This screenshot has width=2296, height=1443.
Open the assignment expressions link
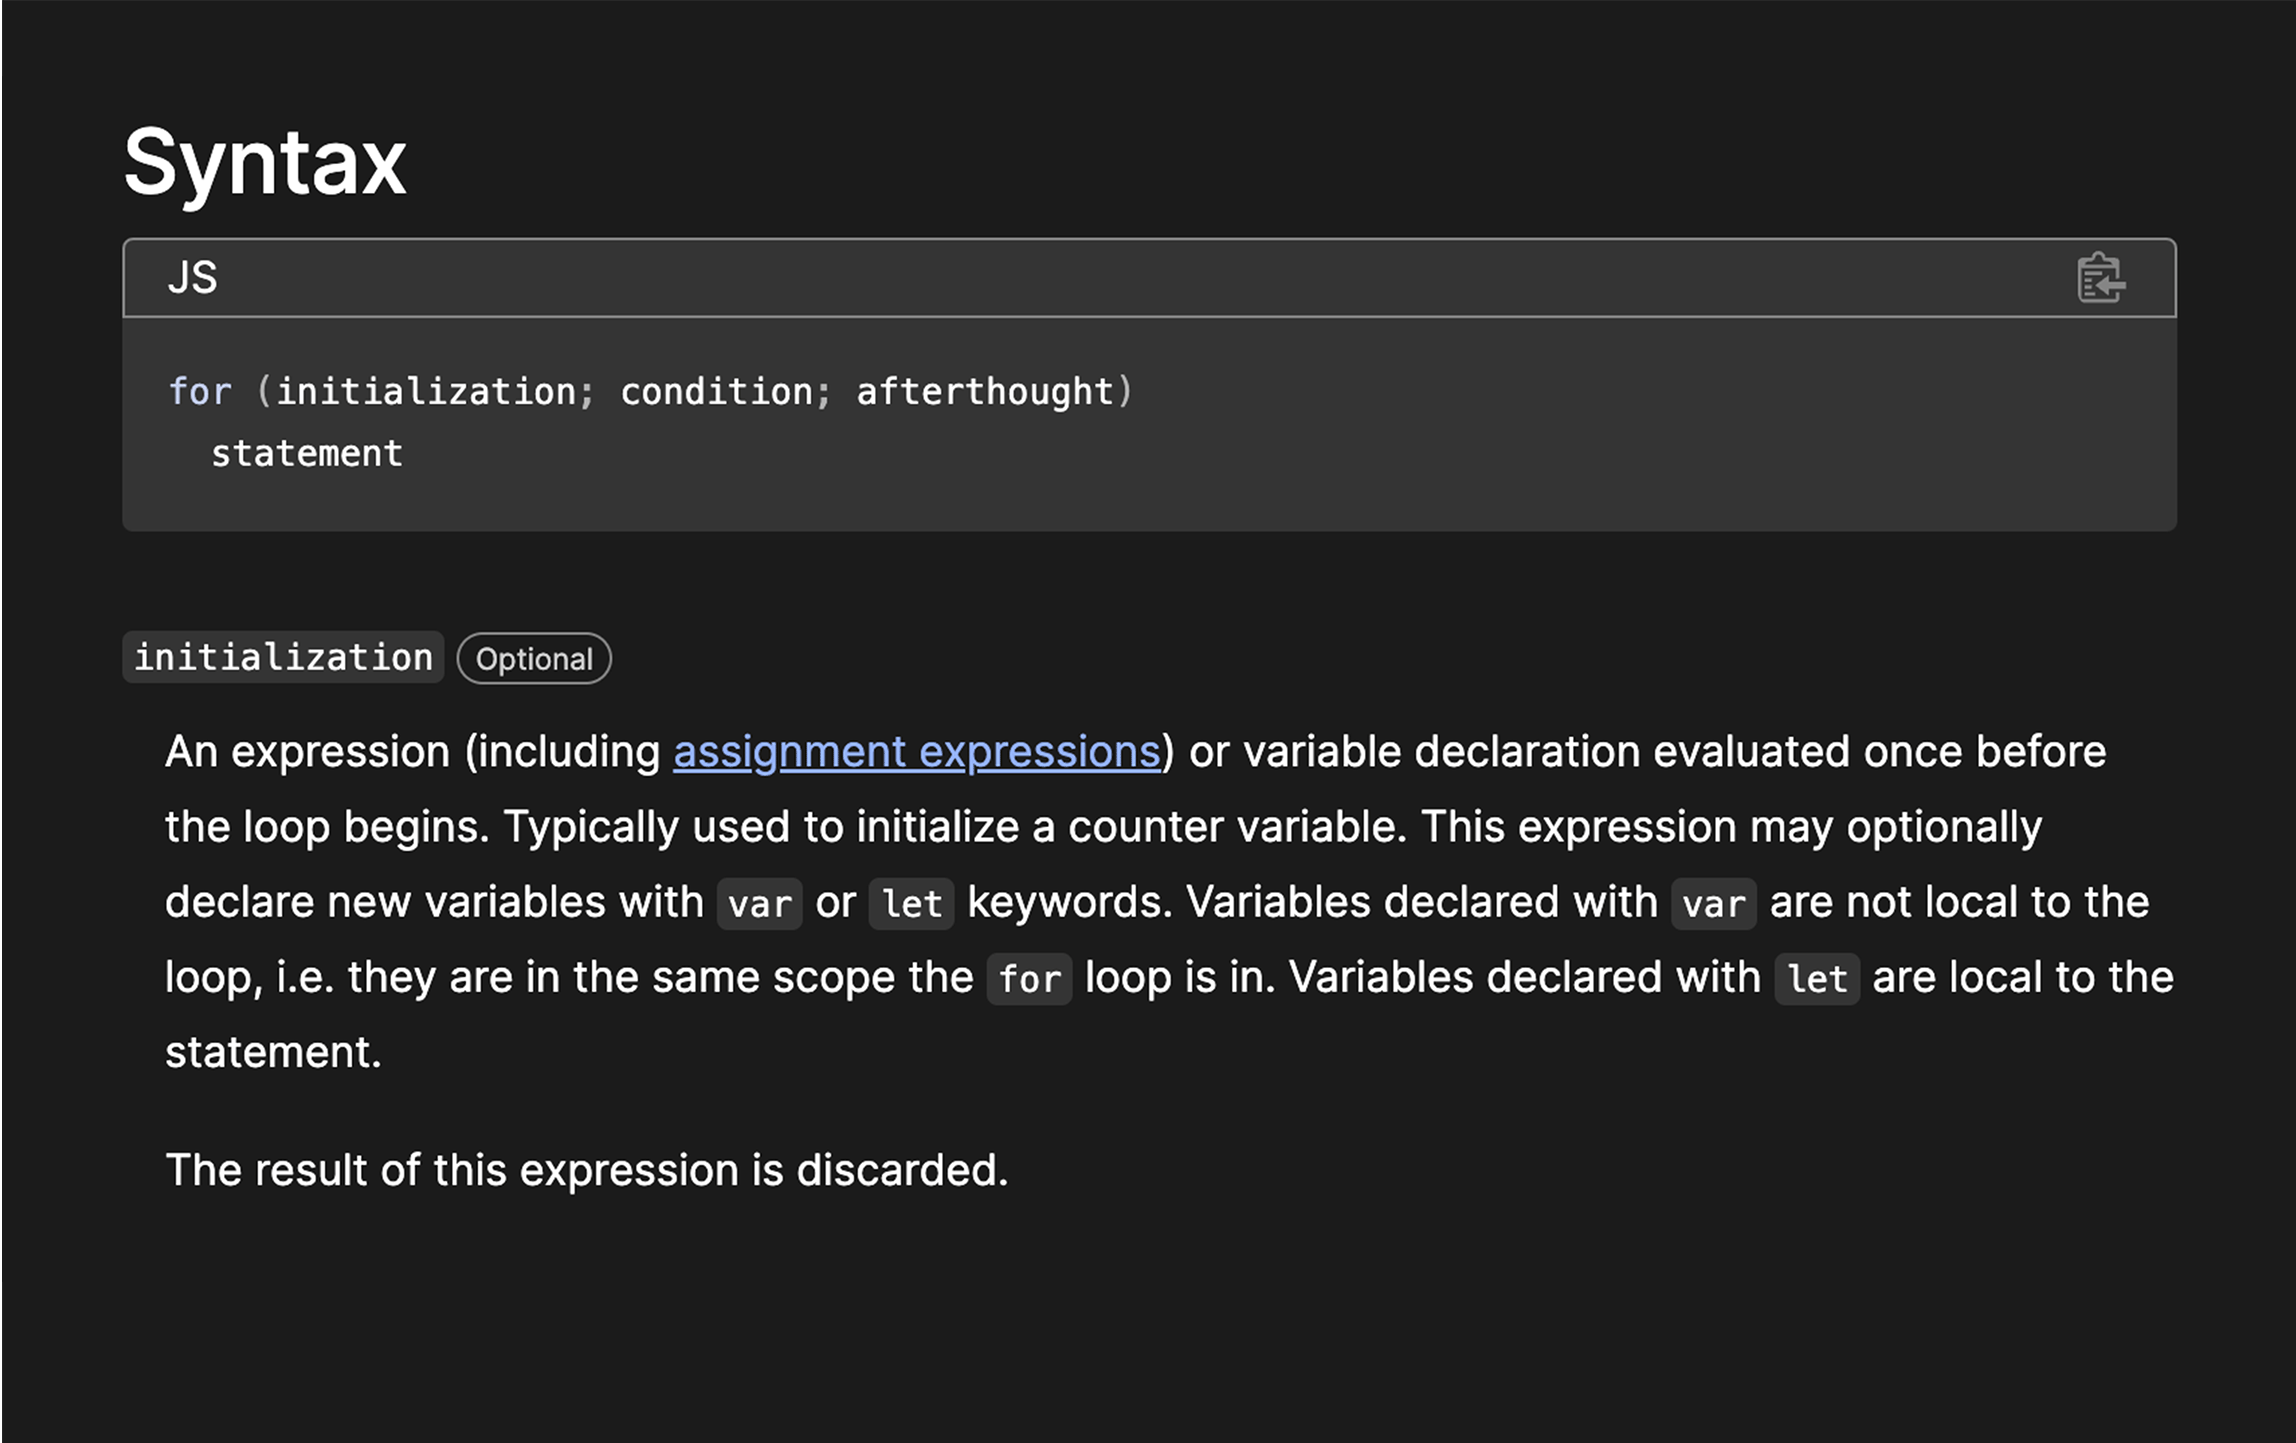[918, 752]
